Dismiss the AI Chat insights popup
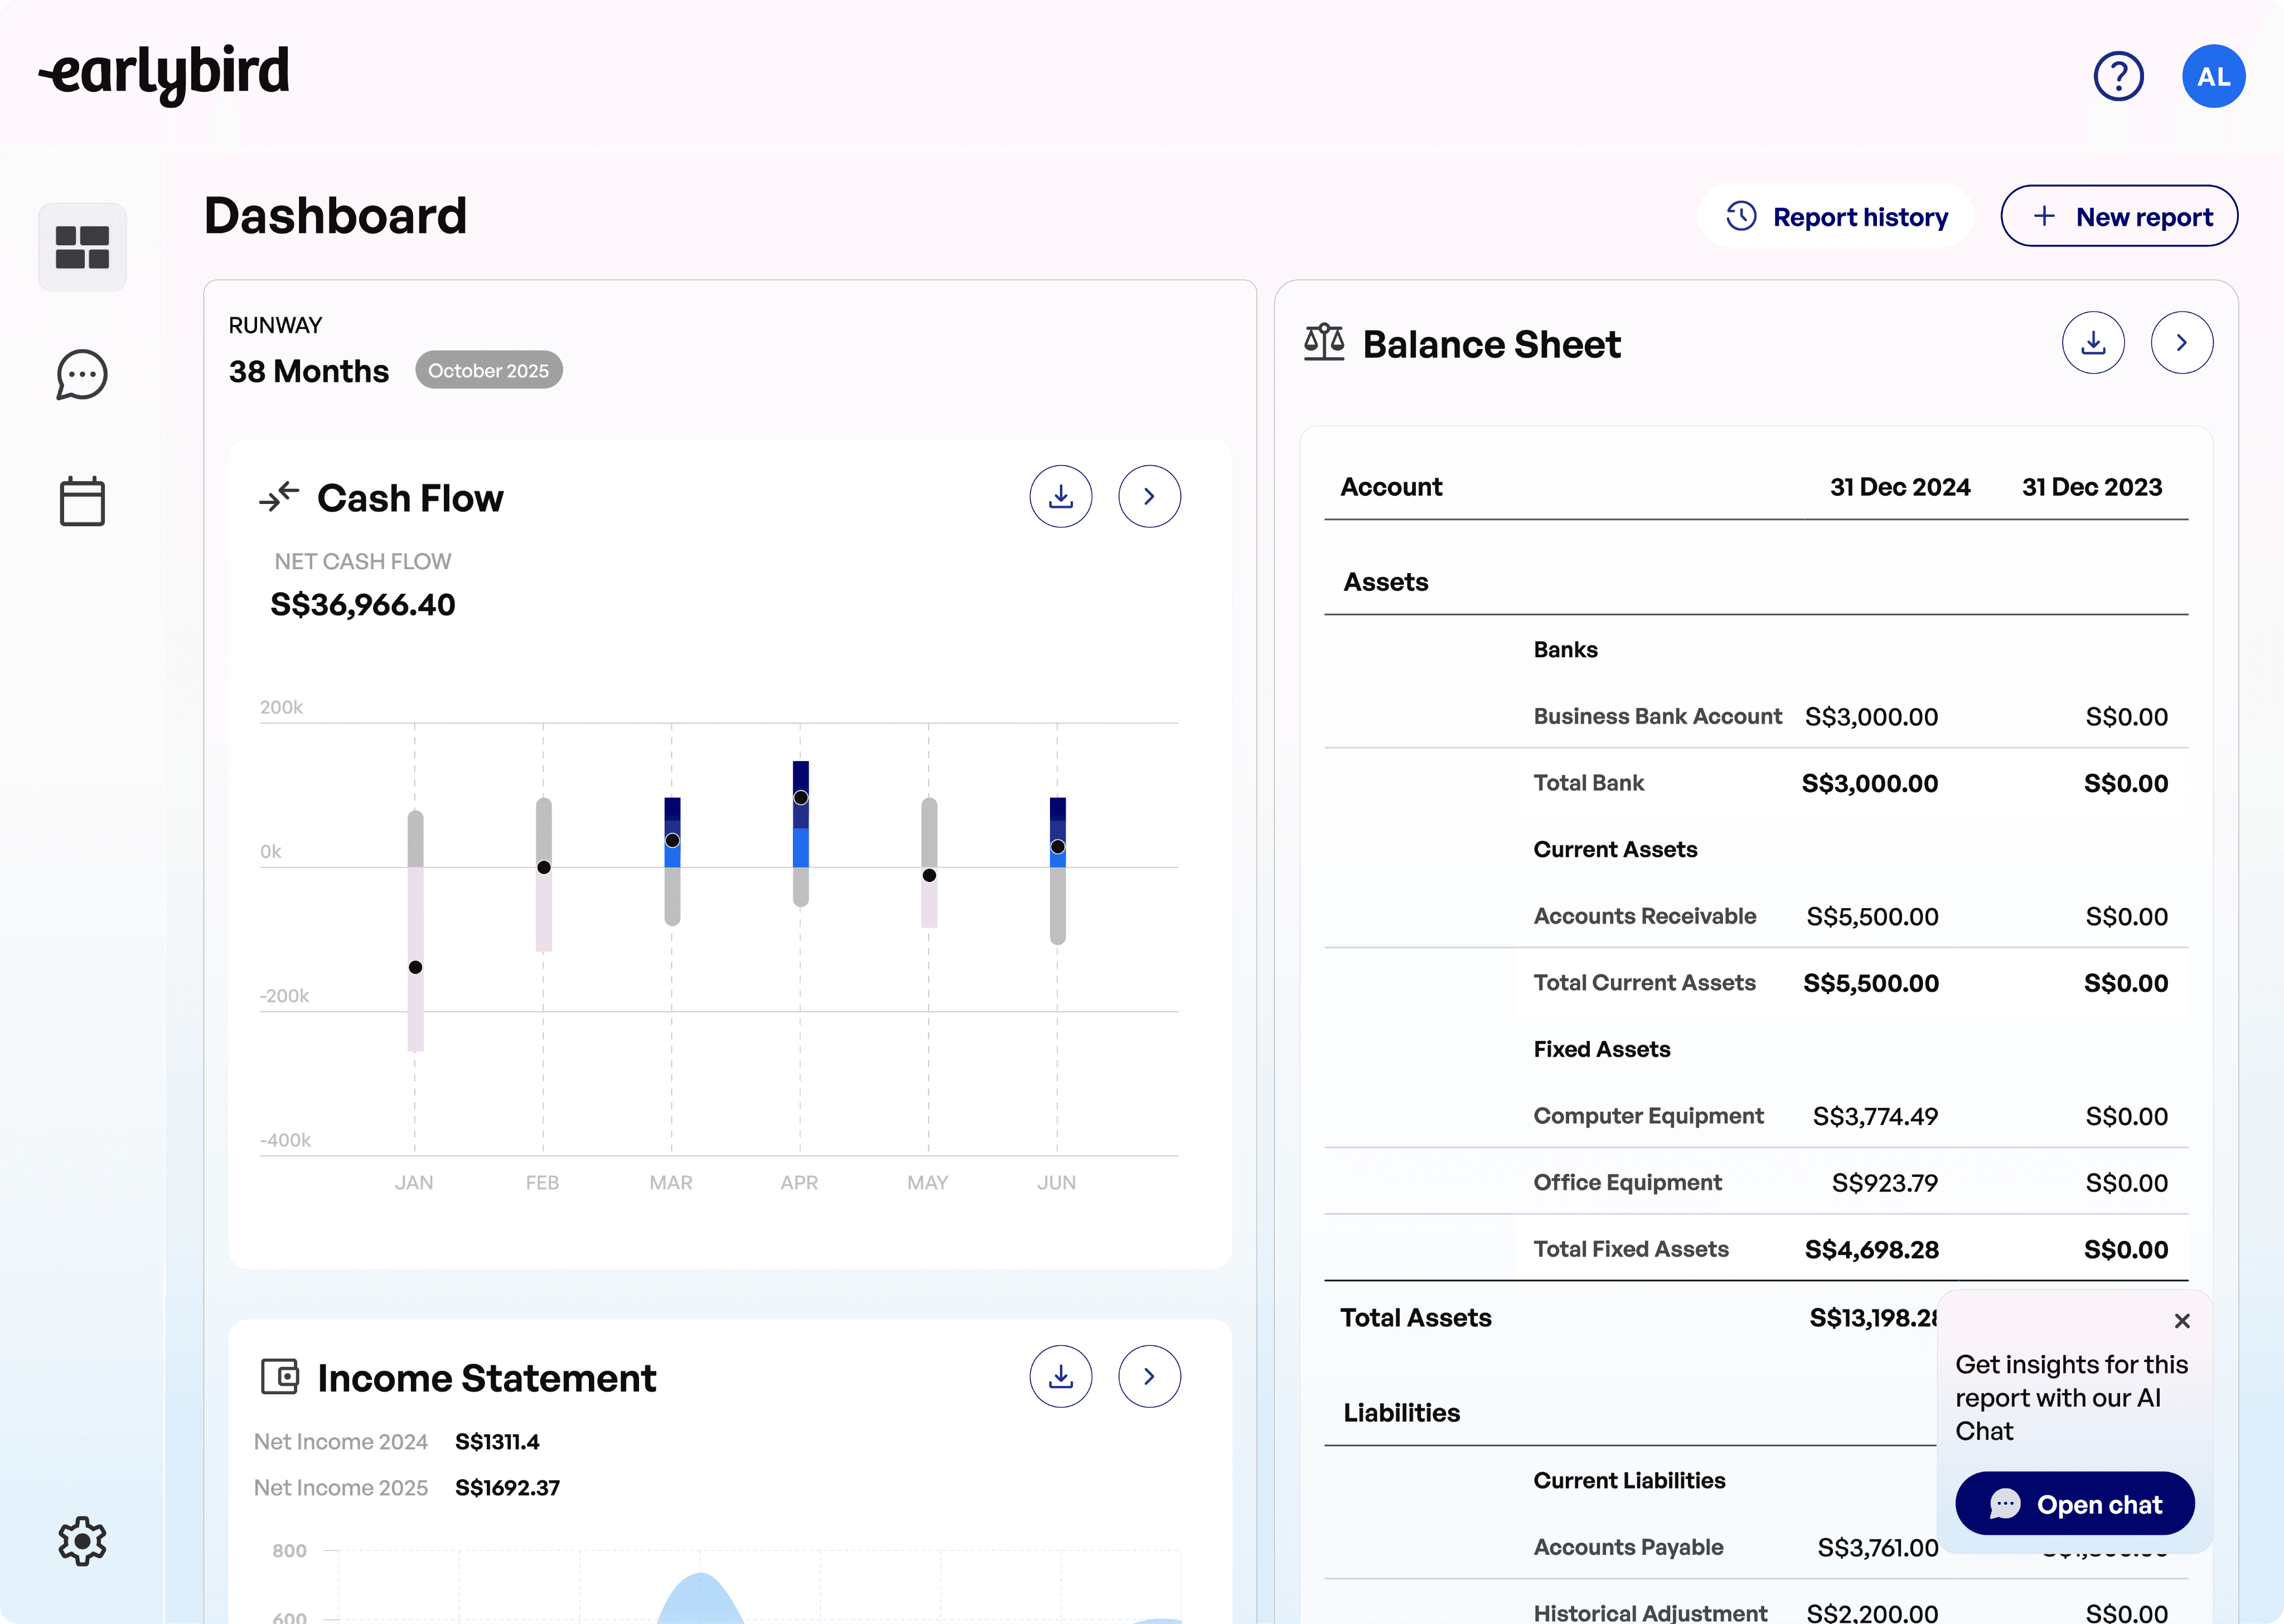The height and width of the screenshot is (1624, 2284). tap(2182, 1321)
